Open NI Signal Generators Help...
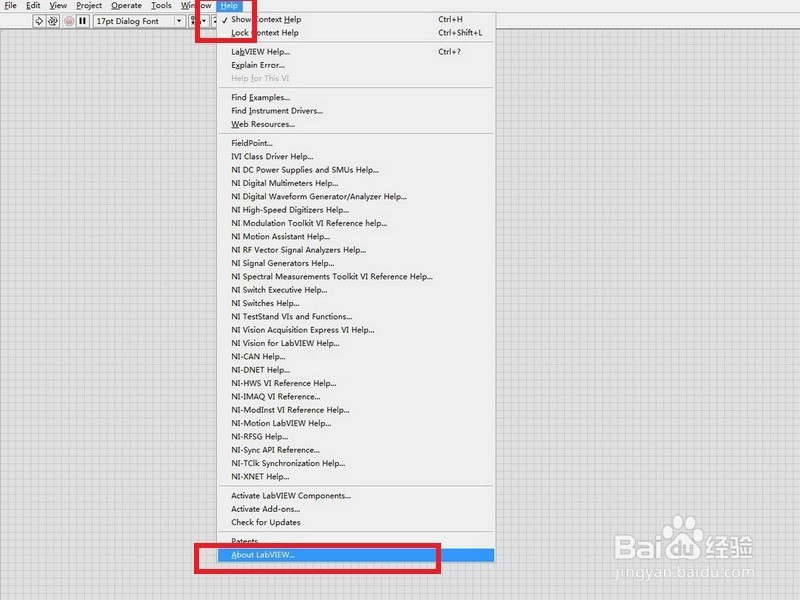800x600 pixels. (x=356, y=263)
